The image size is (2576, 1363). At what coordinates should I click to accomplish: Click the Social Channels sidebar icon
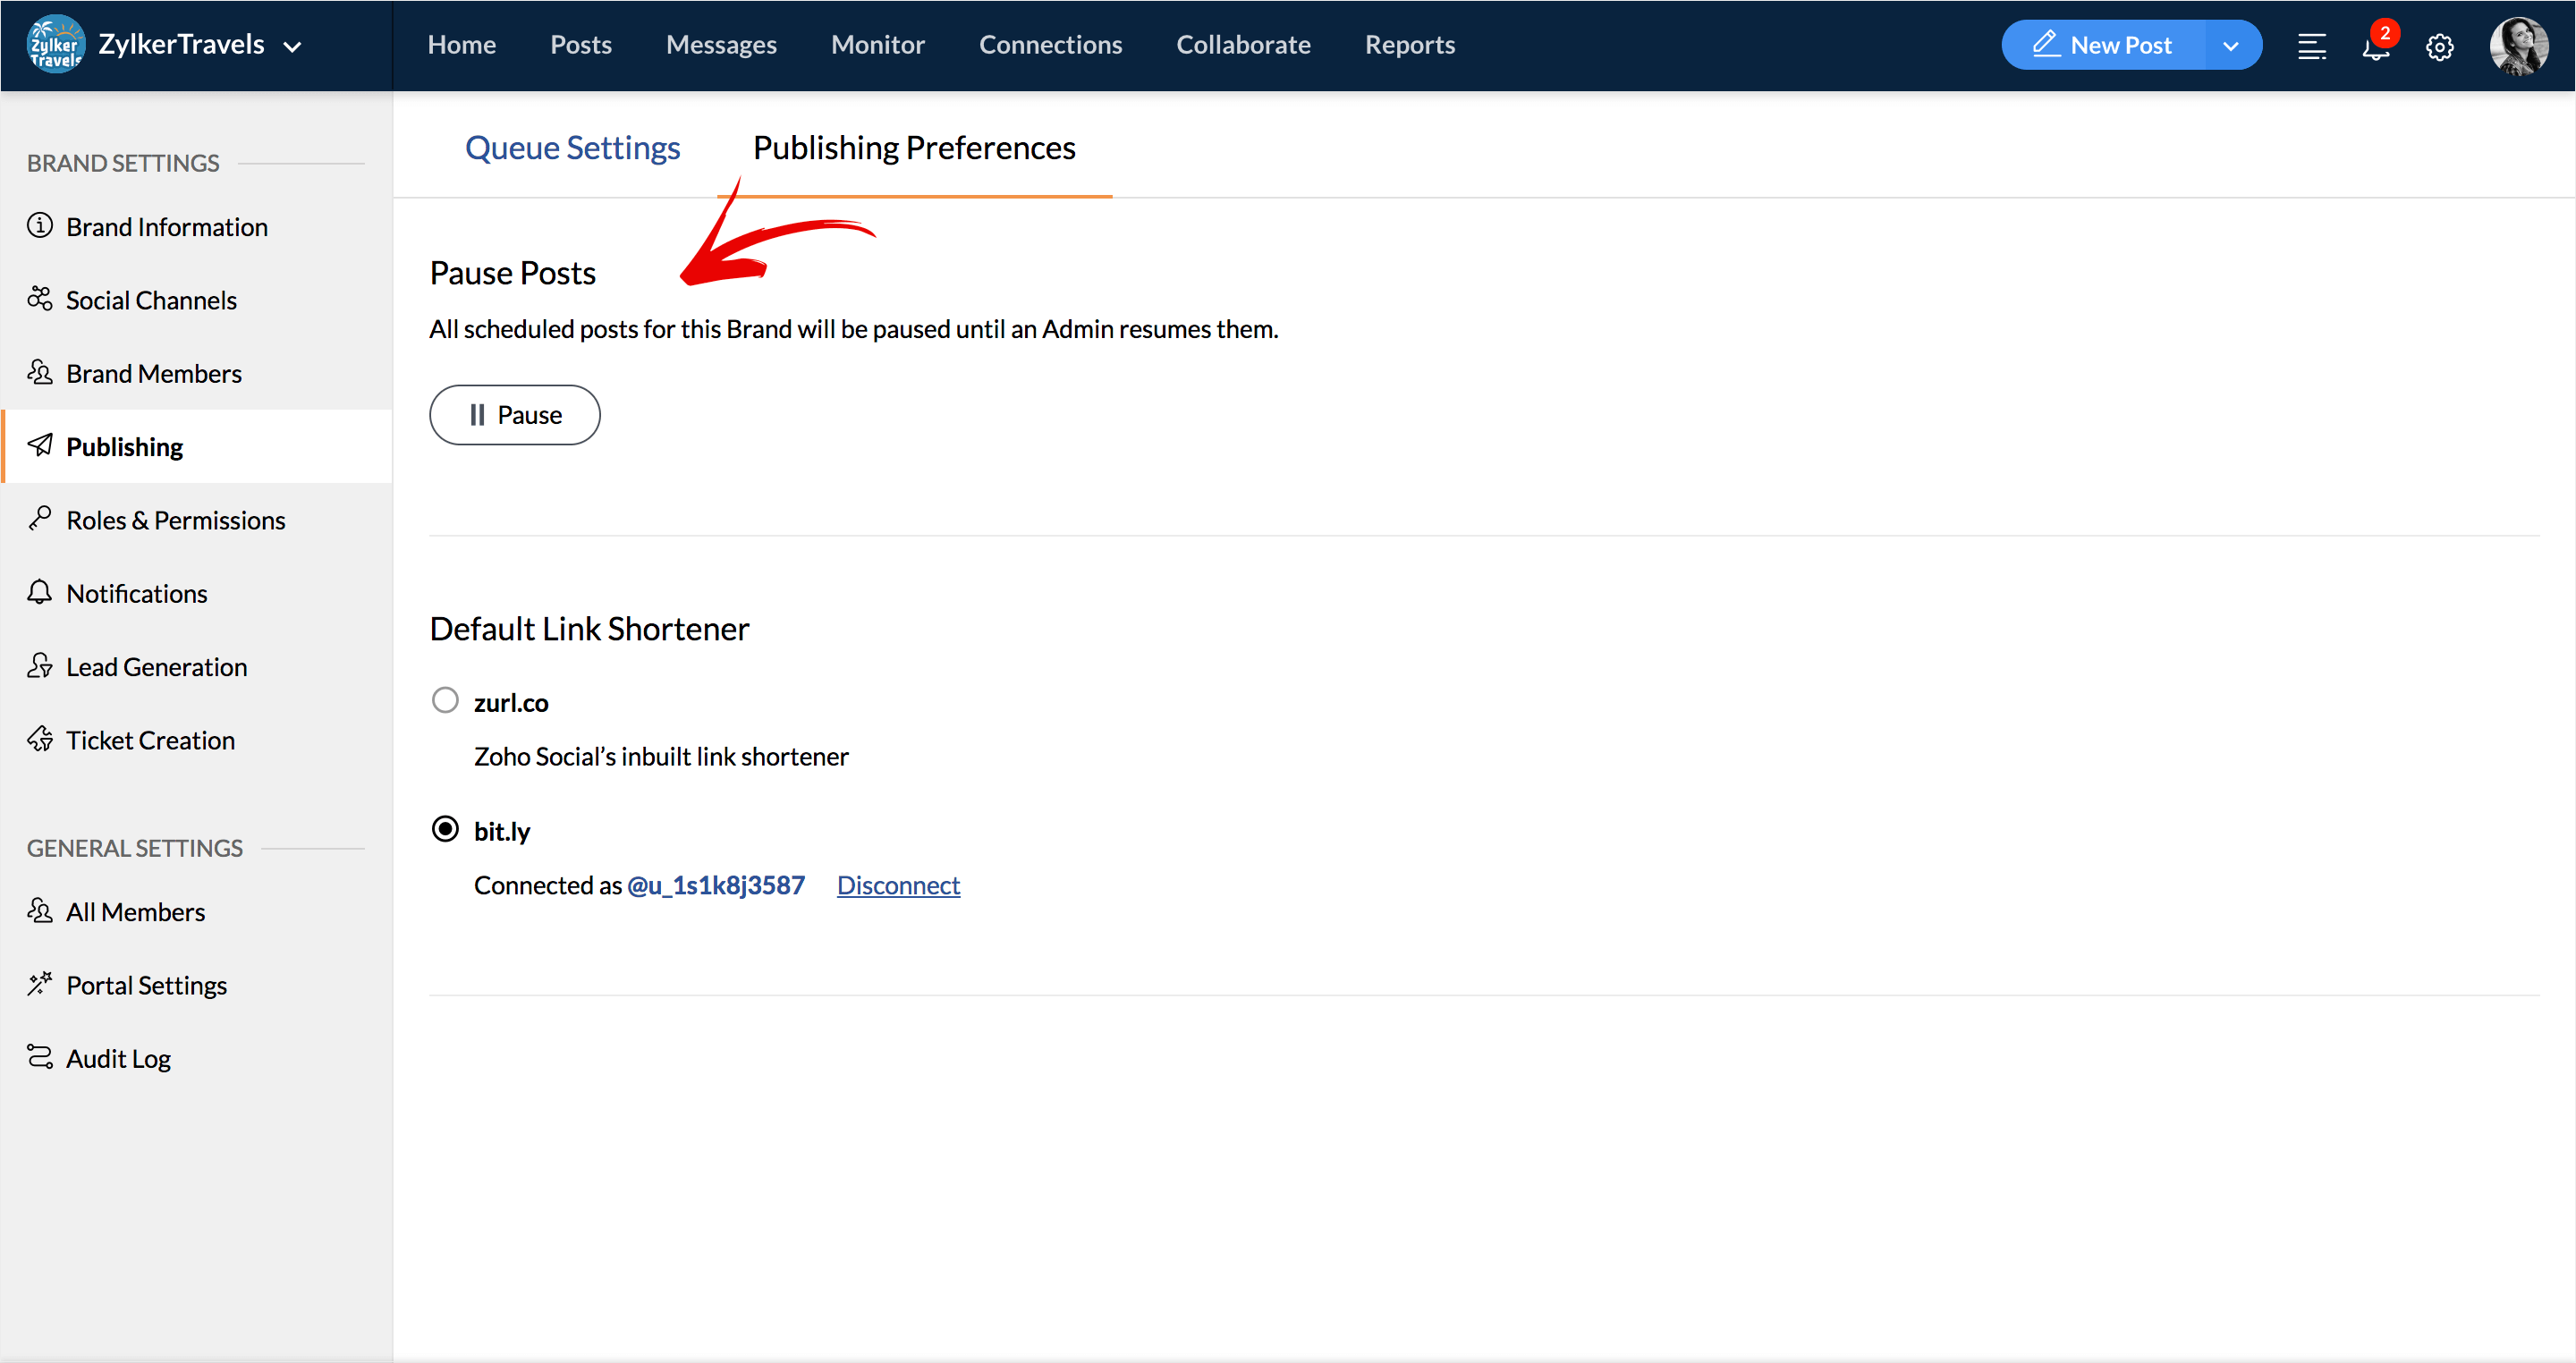40,299
